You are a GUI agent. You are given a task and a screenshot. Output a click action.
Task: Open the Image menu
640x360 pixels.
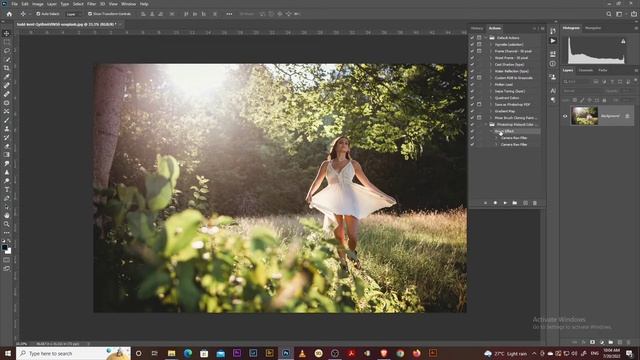pyautogui.click(x=38, y=4)
